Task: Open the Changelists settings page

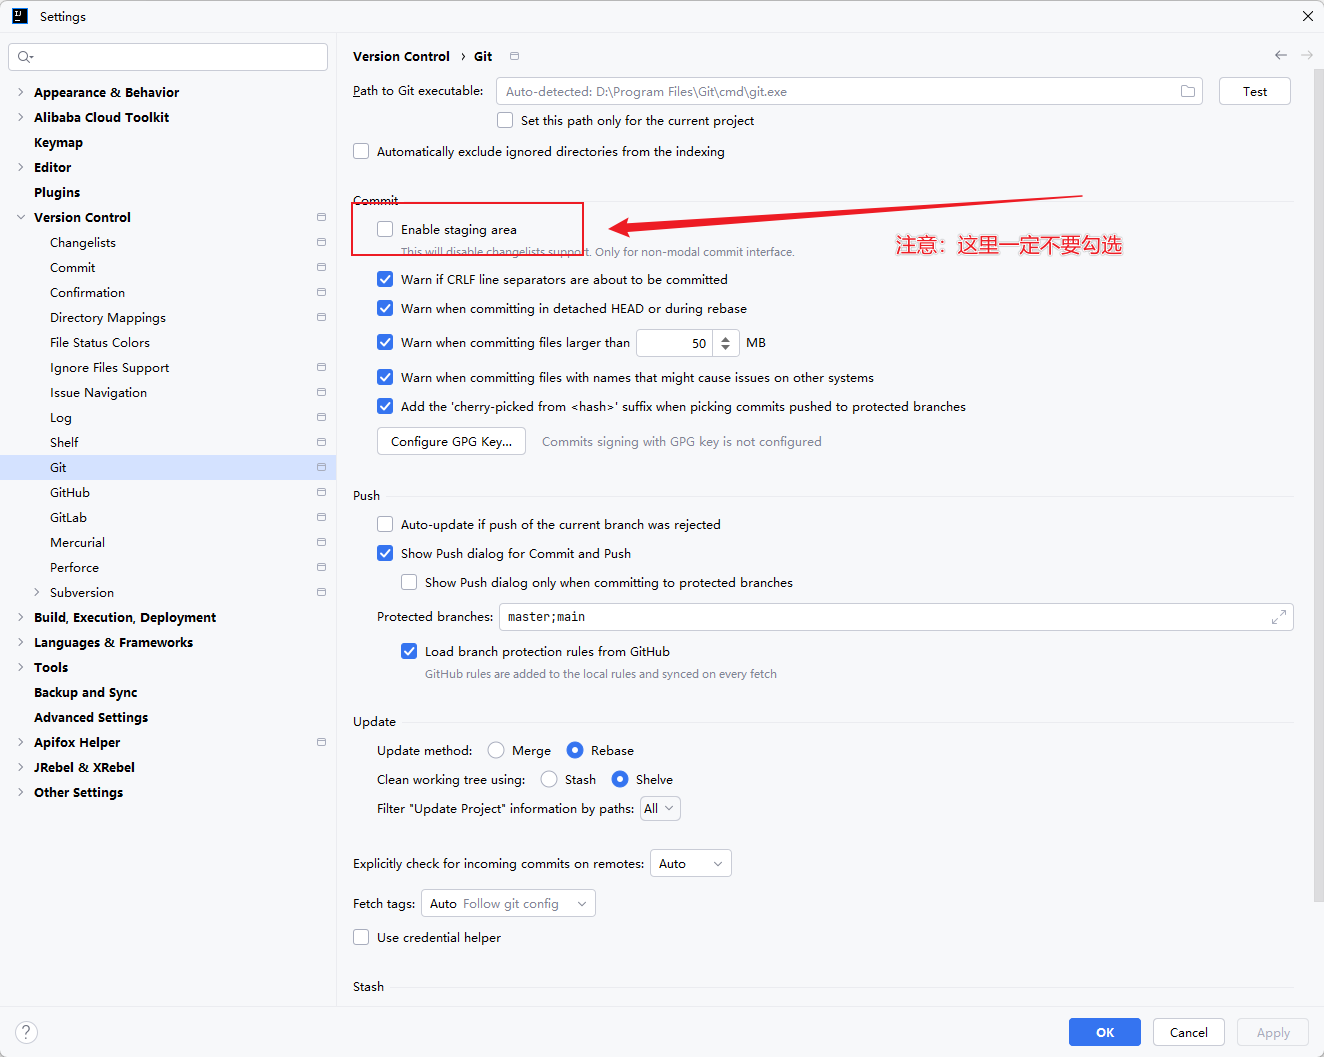Action: (83, 242)
